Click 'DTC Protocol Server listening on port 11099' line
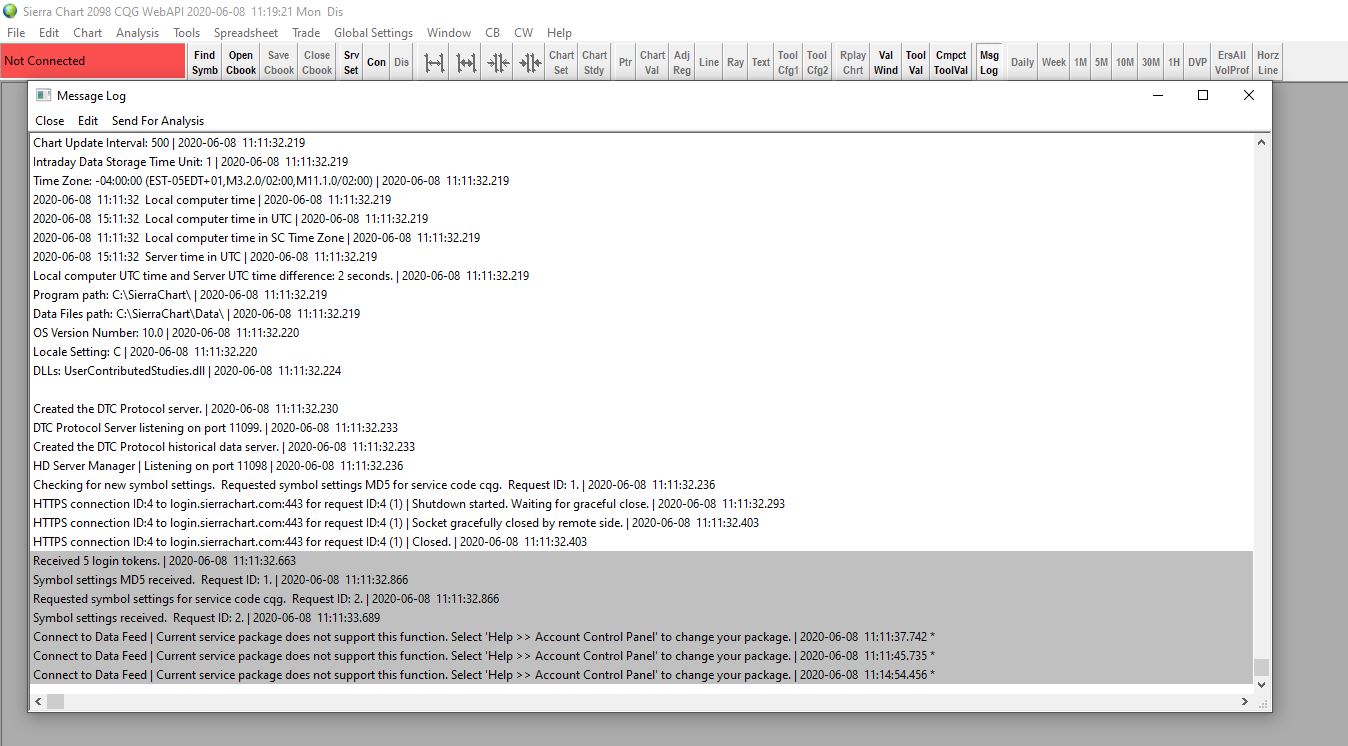The height and width of the screenshot is (746, 1348). [x=641, y=428]
